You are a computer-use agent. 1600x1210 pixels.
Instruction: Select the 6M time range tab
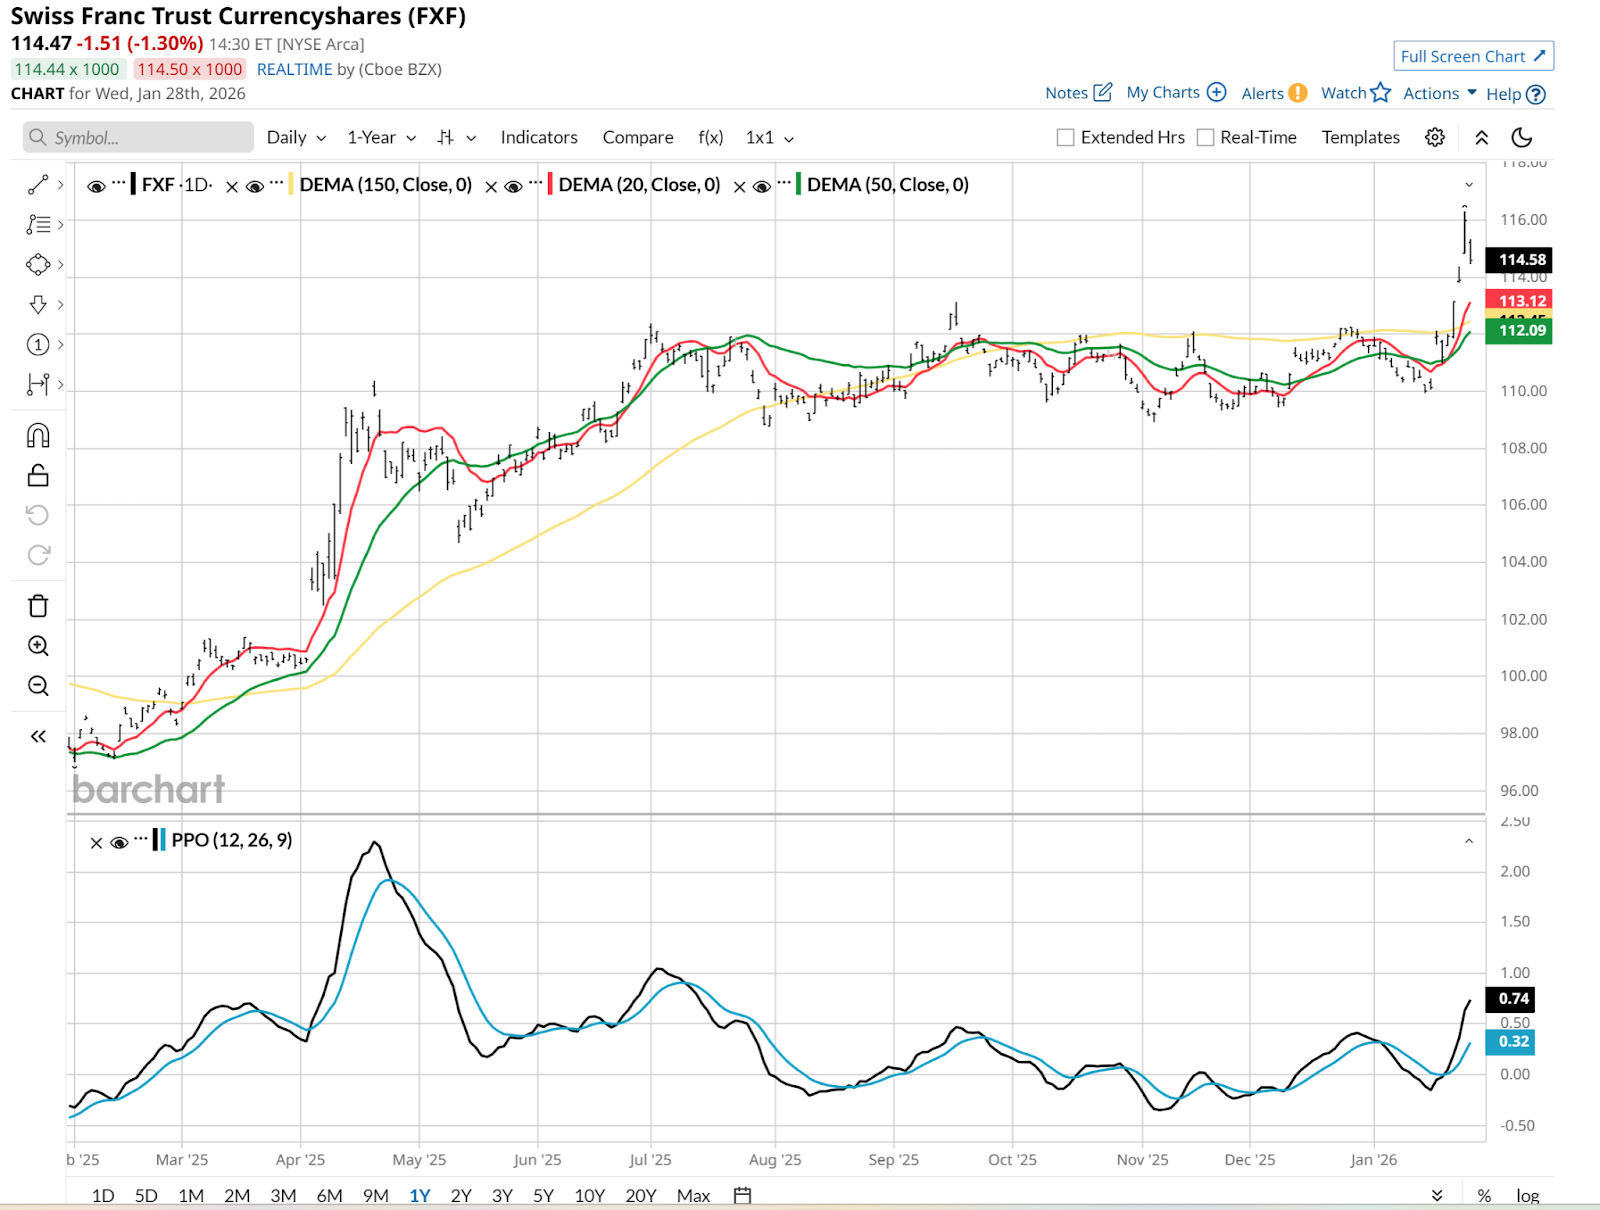(329, 1195)
